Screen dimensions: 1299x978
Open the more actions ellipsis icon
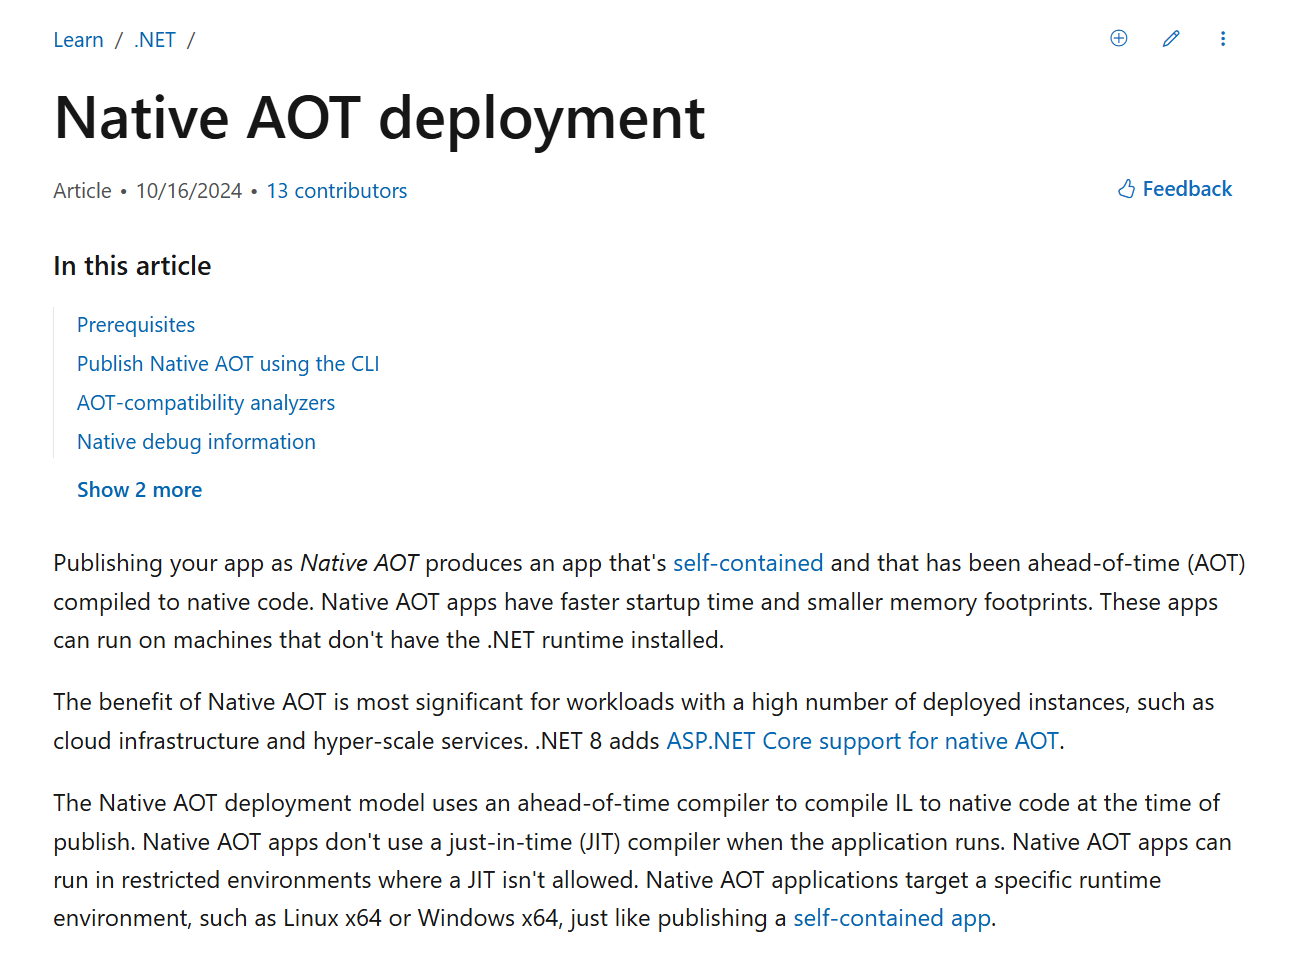tap(1223, 38)
